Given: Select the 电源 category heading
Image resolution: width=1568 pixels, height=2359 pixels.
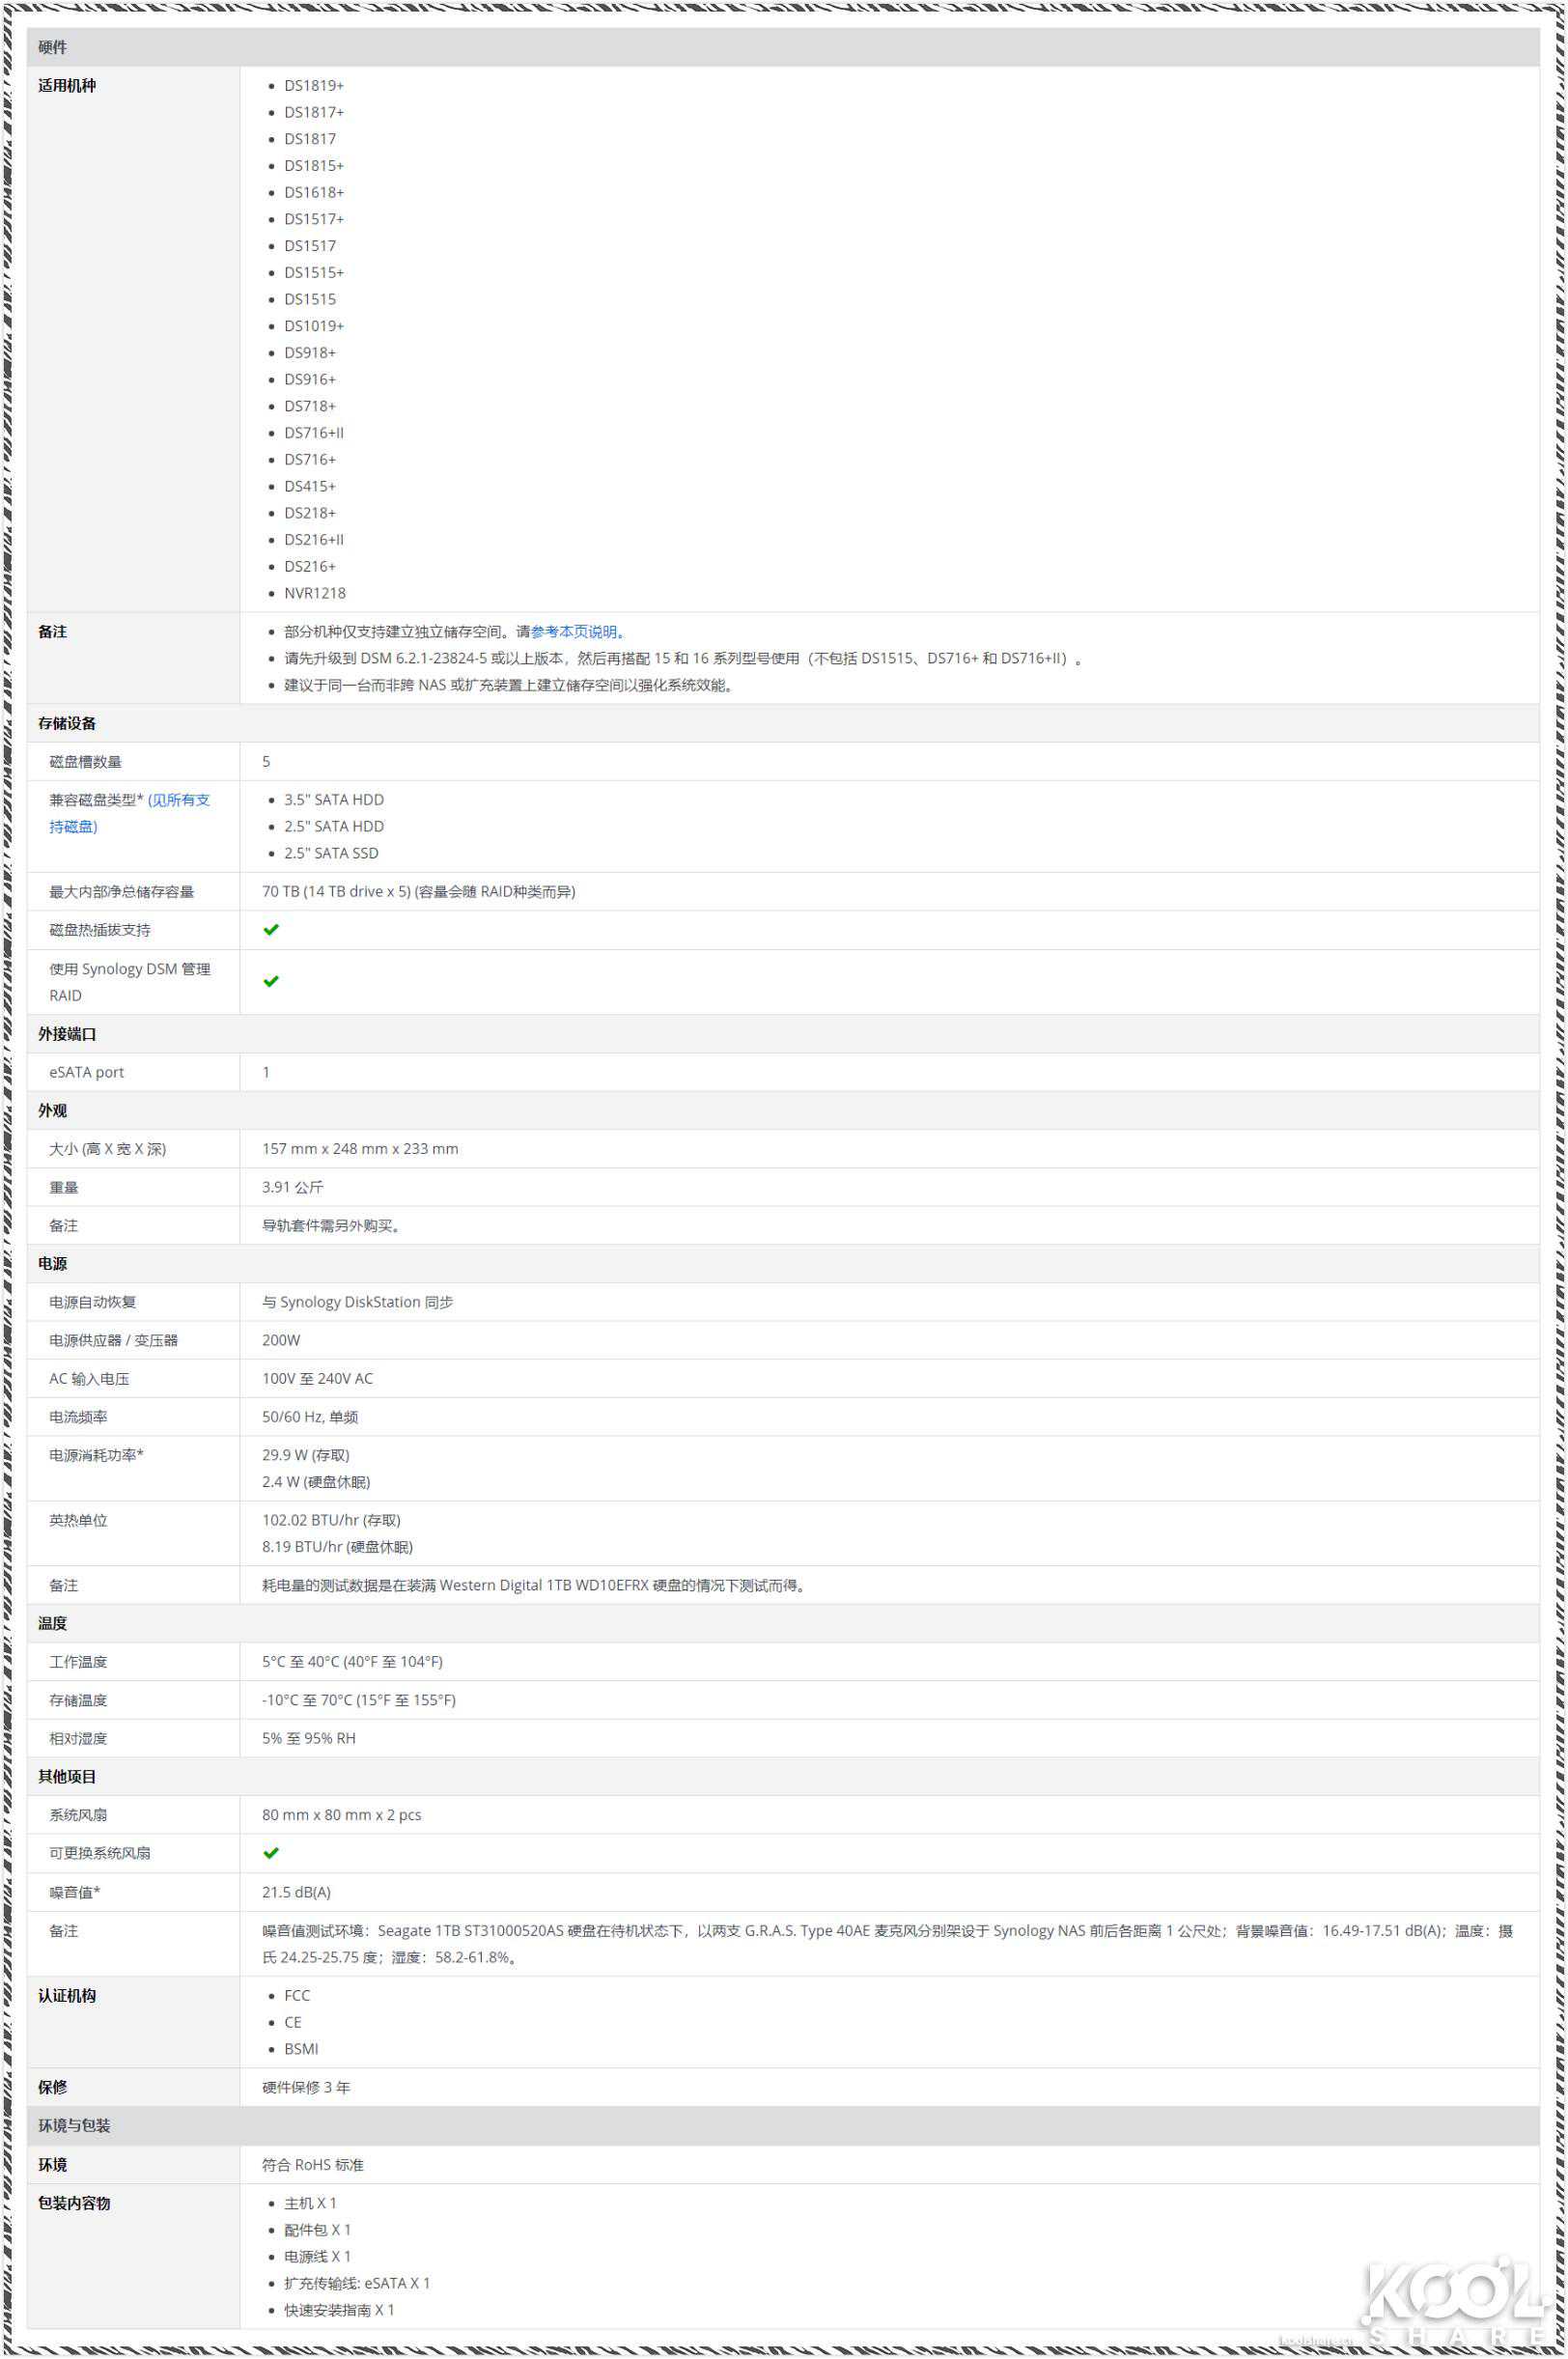Looking at the screenshot, I should tap(52, 1264).
